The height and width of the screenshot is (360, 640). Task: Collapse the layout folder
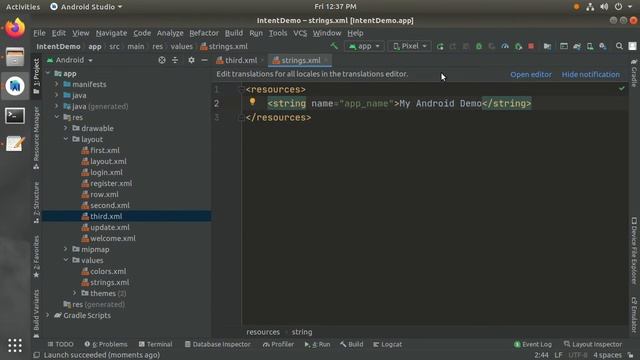pos(66,139)
